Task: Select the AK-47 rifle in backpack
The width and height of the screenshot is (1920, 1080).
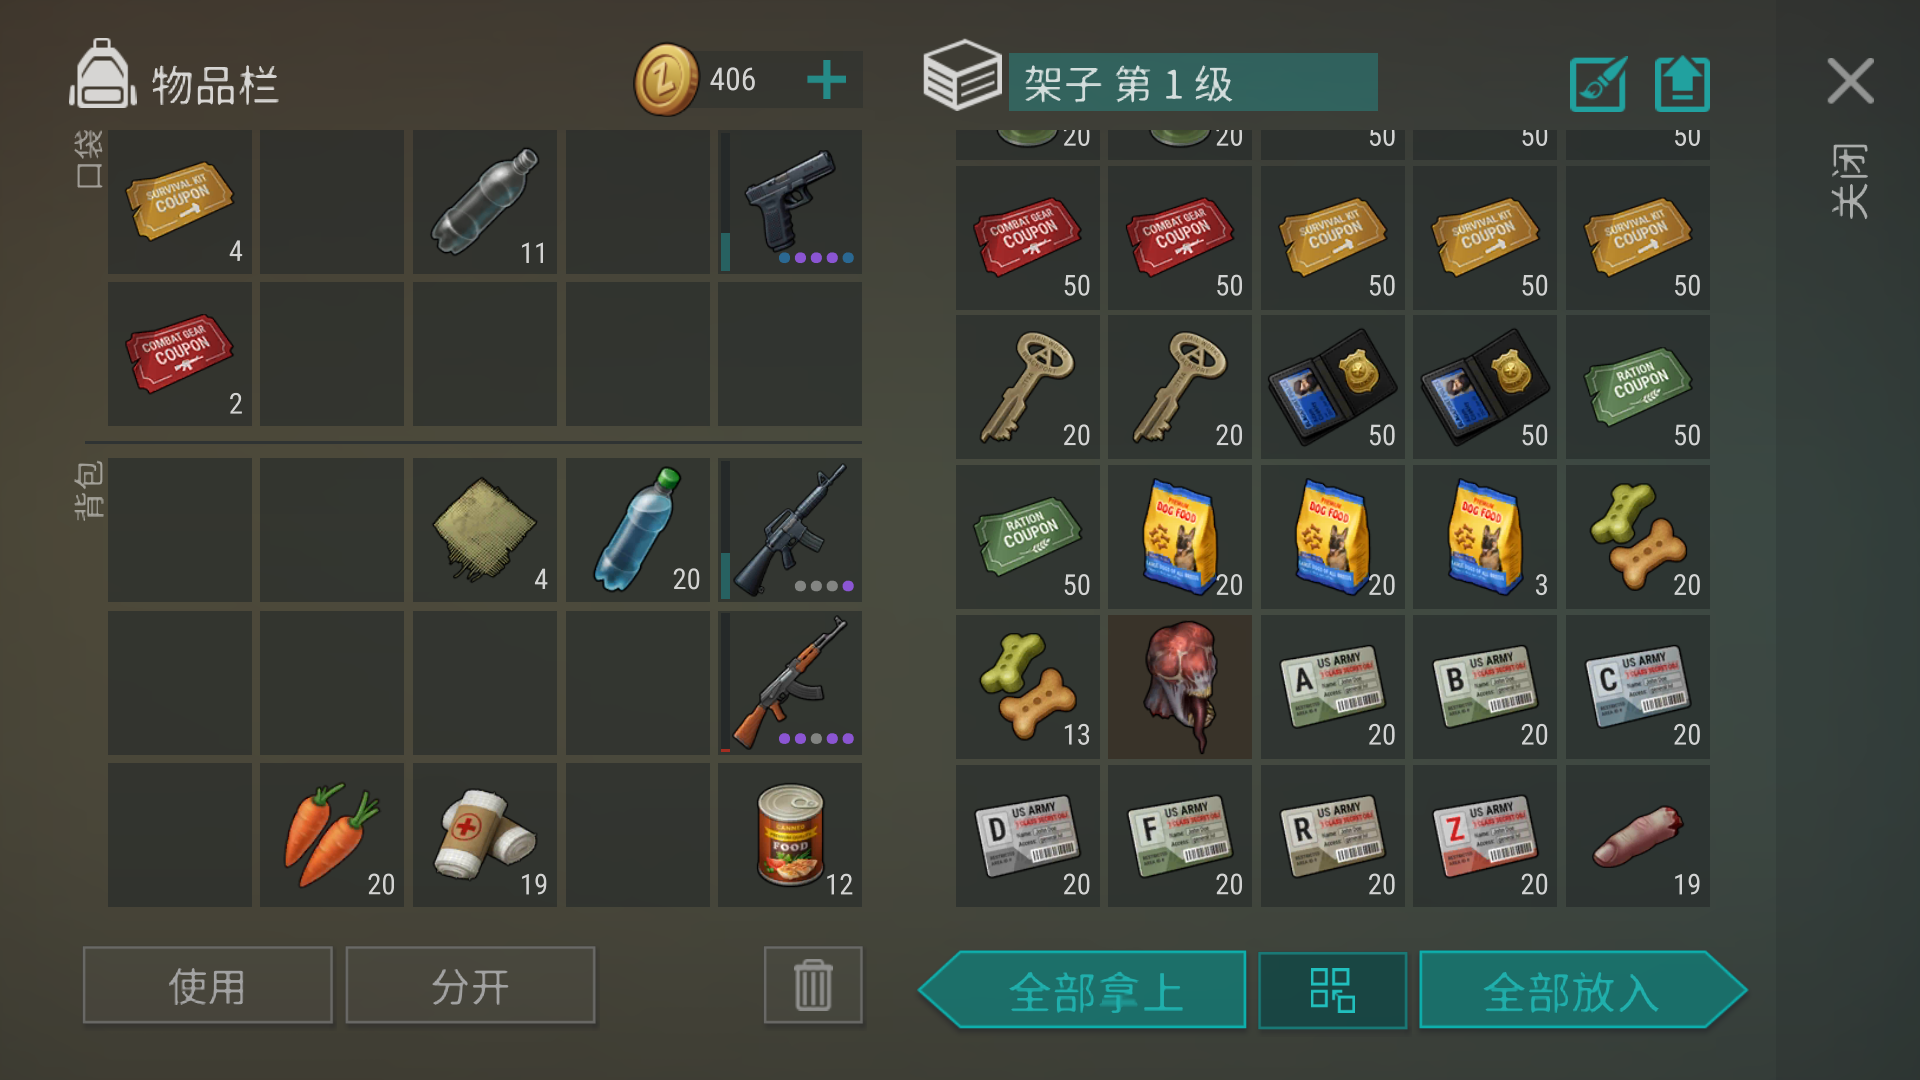Action: [790, 683]
